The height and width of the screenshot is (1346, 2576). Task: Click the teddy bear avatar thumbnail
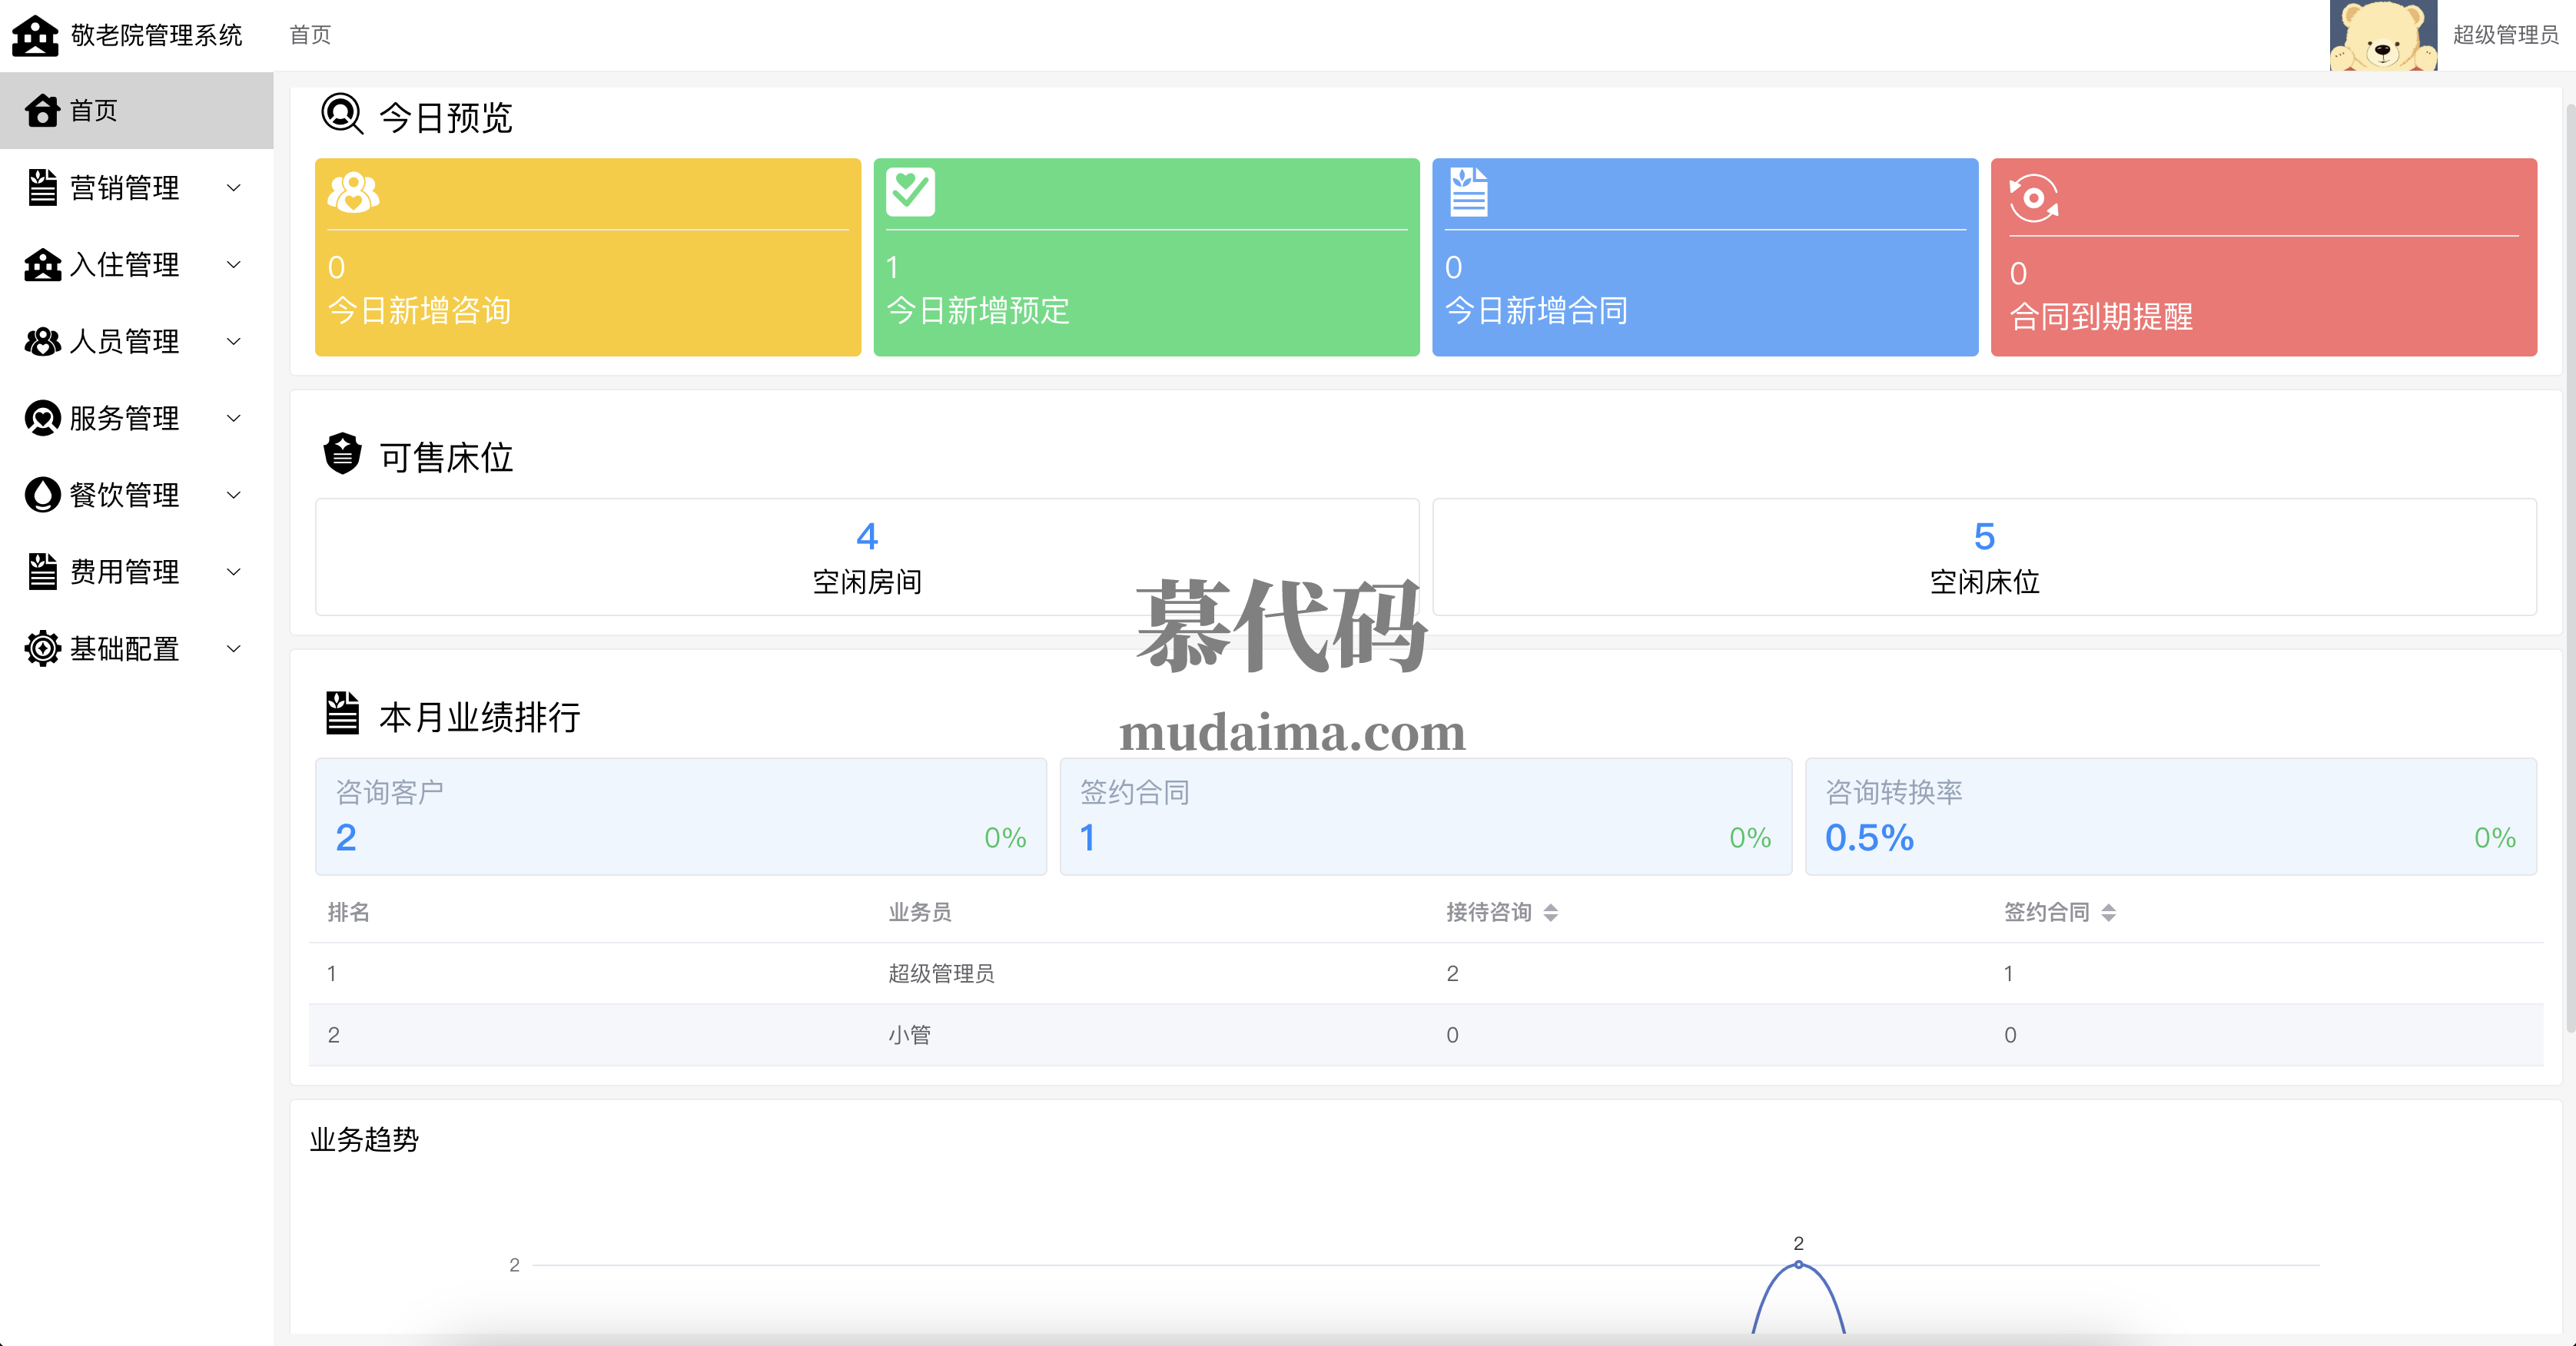pyautogui.click(x=2383, y=35)
